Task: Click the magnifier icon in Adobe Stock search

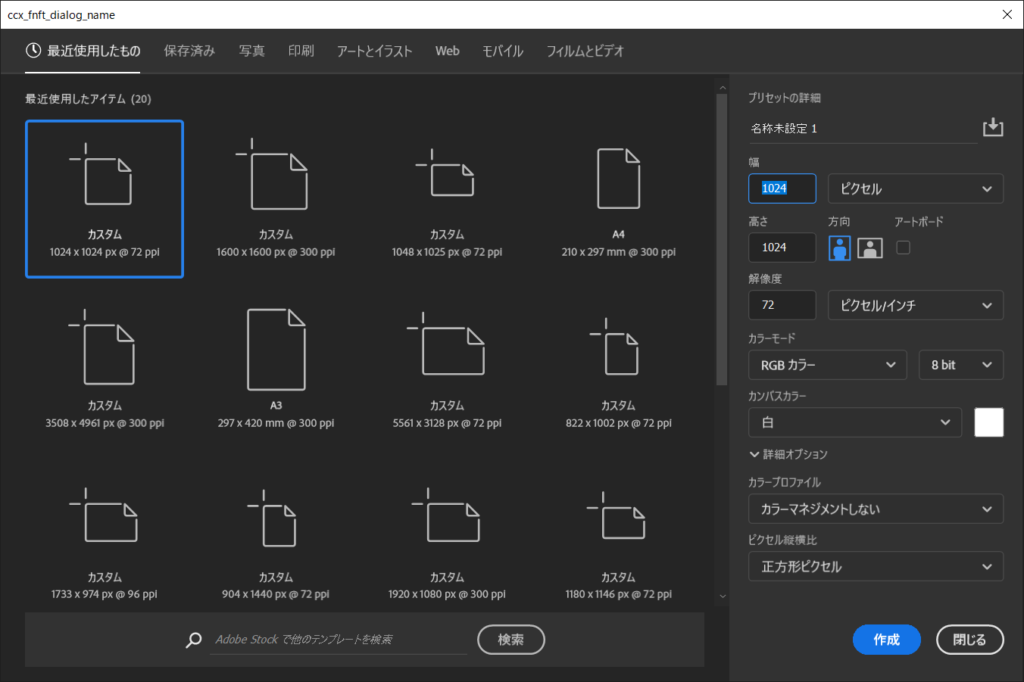Action: click(x=194, y=640)
